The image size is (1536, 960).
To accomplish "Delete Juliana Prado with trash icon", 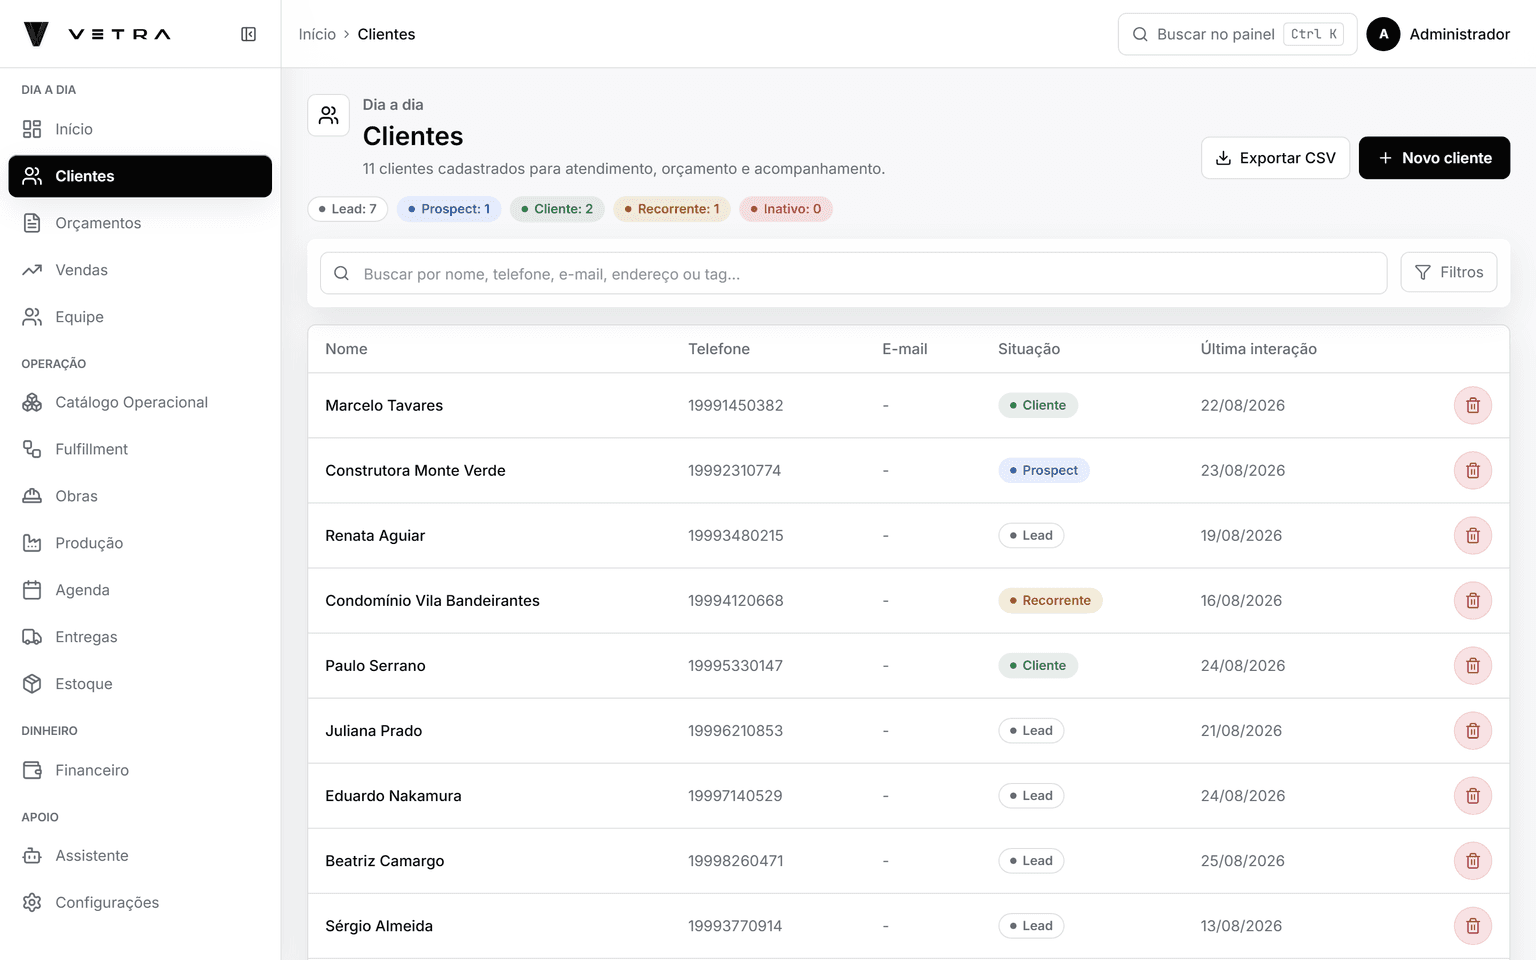I will pyautogui.click(x=1473, y=730).
